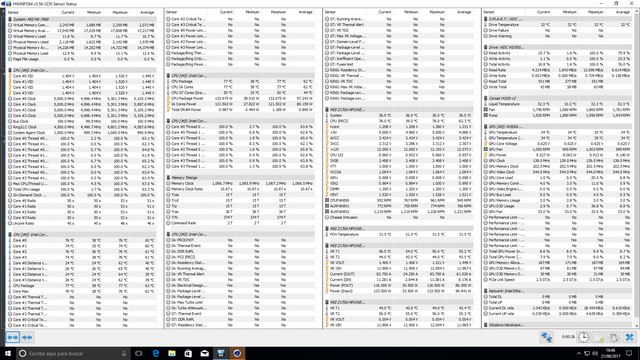
Task: Select the GPU Core Voltage row
Action: (x=558, y=144)
